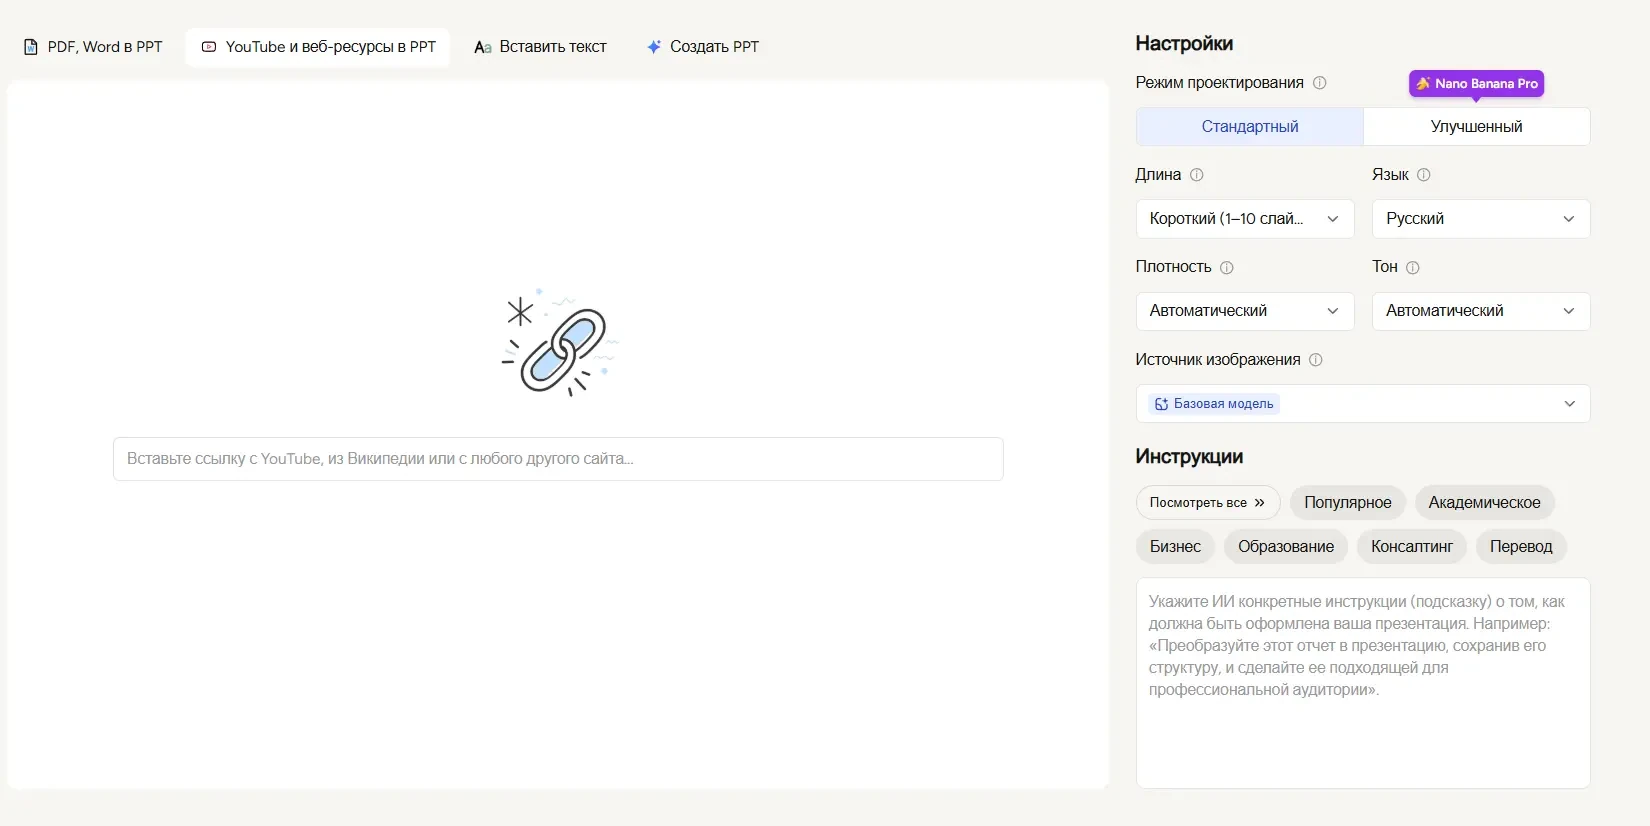Choose the Бизнес instruction preset
Screen dimensions: 1650x826
(x=1175, y=547)
